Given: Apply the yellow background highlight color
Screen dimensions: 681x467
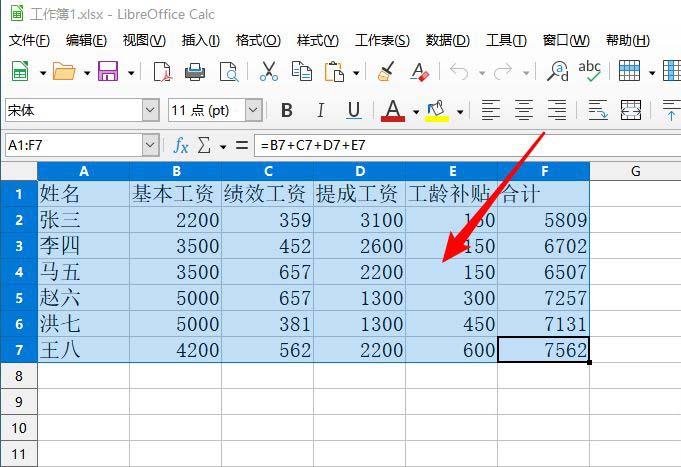Looking at the screenshot, I should coord(436,110).
